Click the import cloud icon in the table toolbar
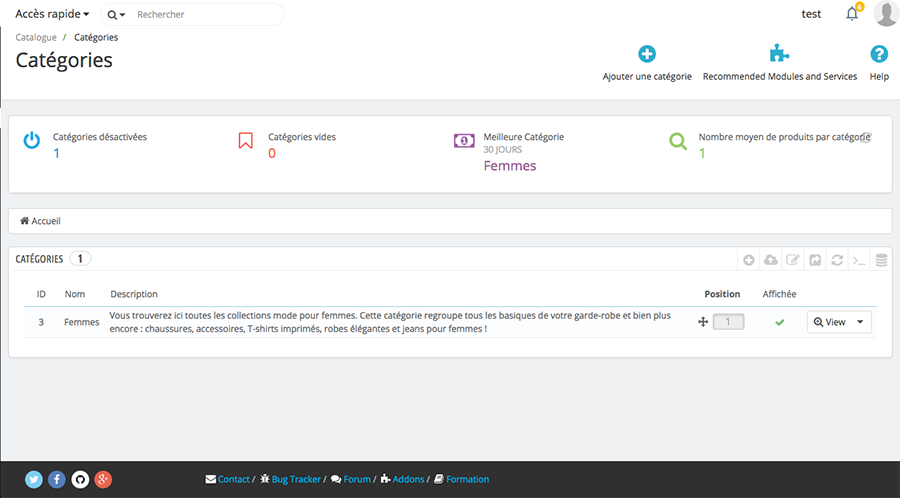 click(x=770, y=260)
